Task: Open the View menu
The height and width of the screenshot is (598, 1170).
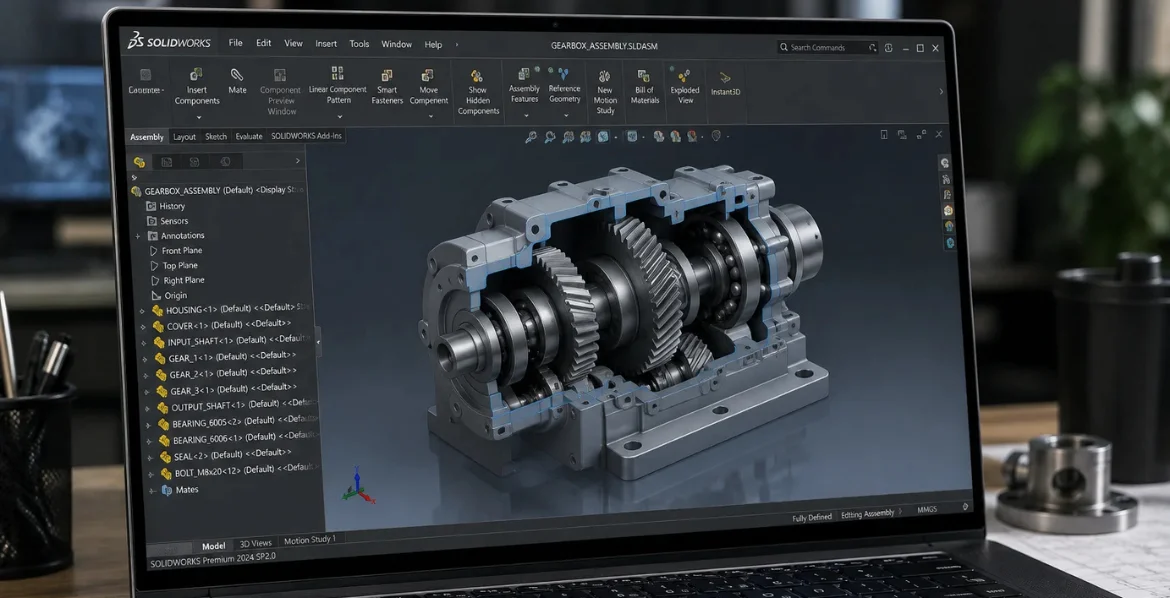Action: (293, 43)
